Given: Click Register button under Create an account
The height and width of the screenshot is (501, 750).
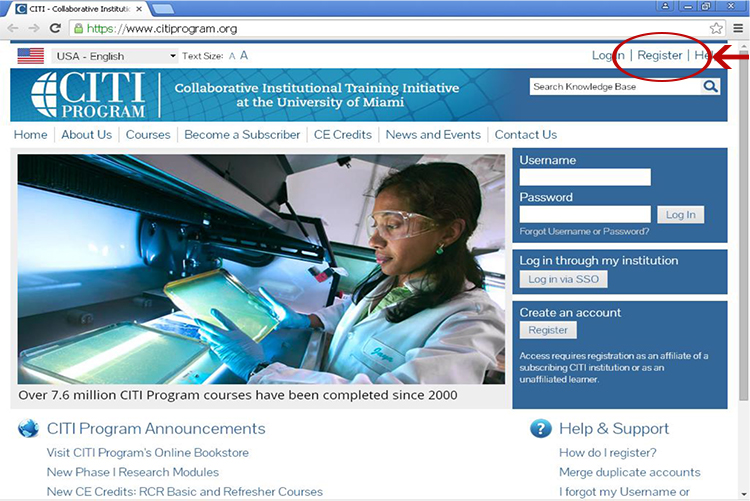Looking at the screenshot, I should click(x=548, y=330).
